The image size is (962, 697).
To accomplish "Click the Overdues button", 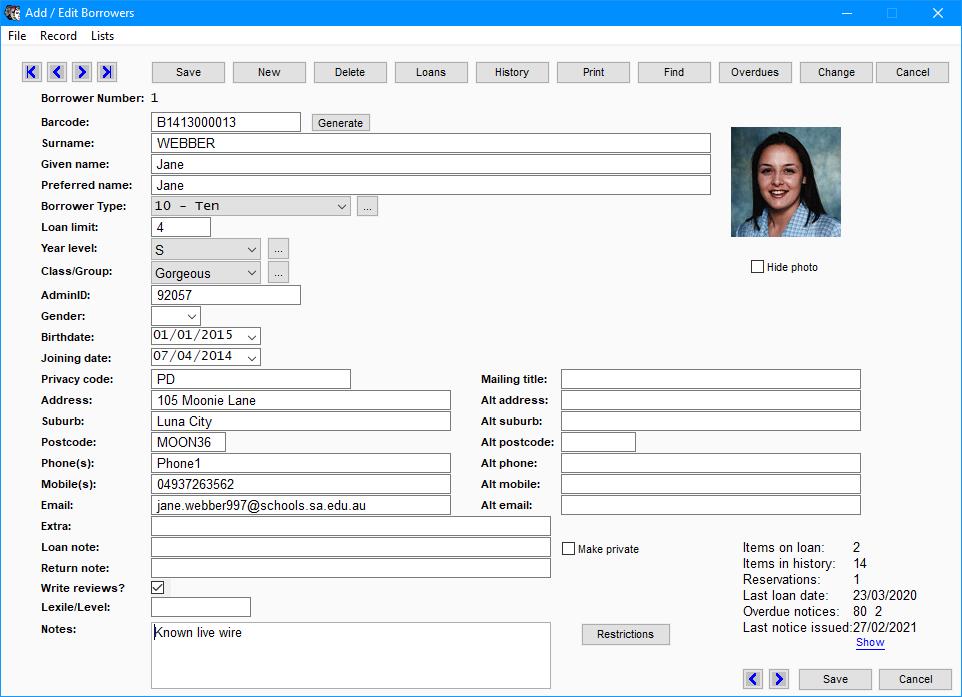I will (x=755, y=72).
